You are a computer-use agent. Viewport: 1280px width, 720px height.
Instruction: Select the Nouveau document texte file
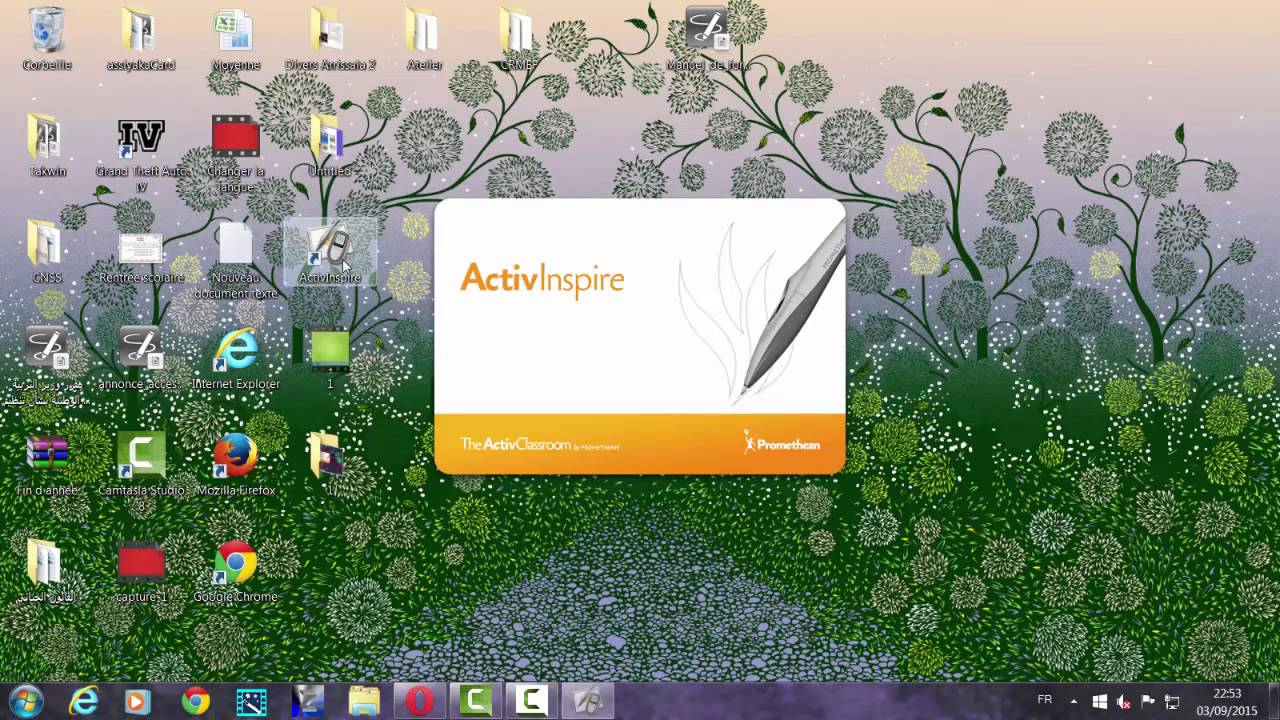(236, 260)
